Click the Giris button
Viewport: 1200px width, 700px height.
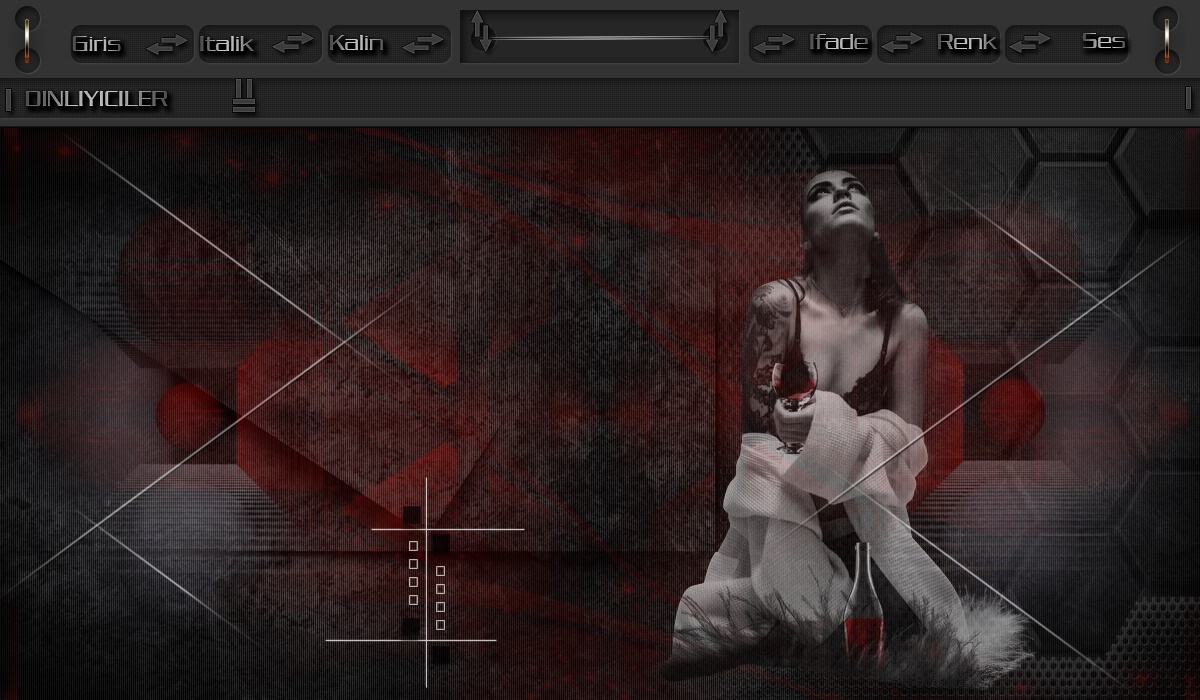pyautogui.click(x=97, y=44)
